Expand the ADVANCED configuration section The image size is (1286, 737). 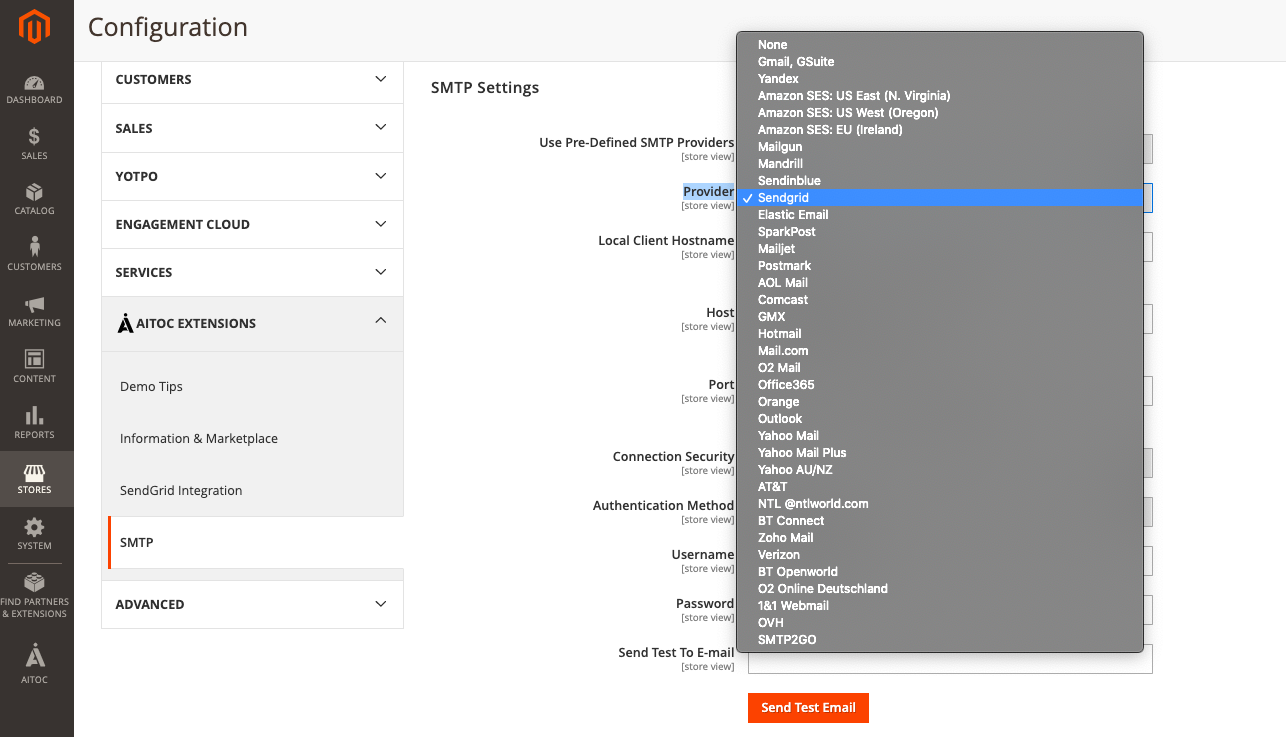click(x=252, y=604)
